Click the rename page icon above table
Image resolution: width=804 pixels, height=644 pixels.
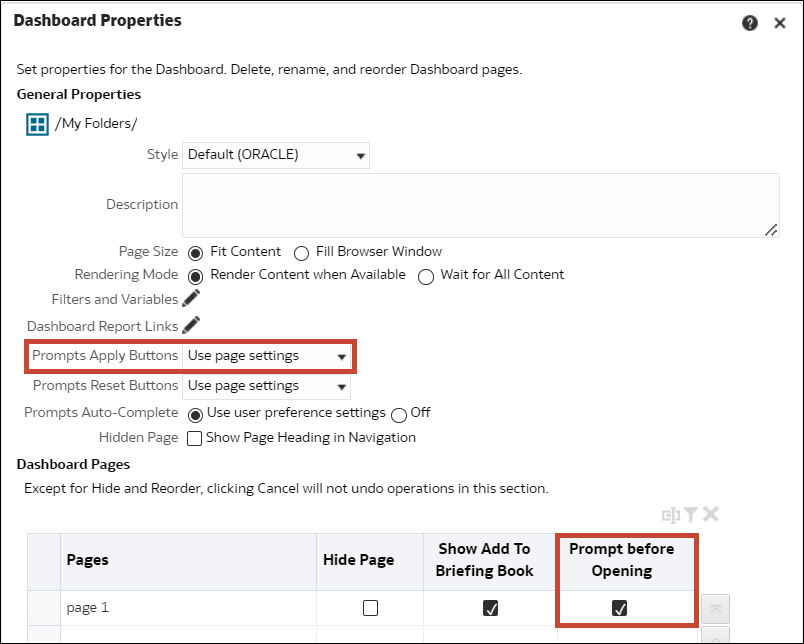[671, 515]
